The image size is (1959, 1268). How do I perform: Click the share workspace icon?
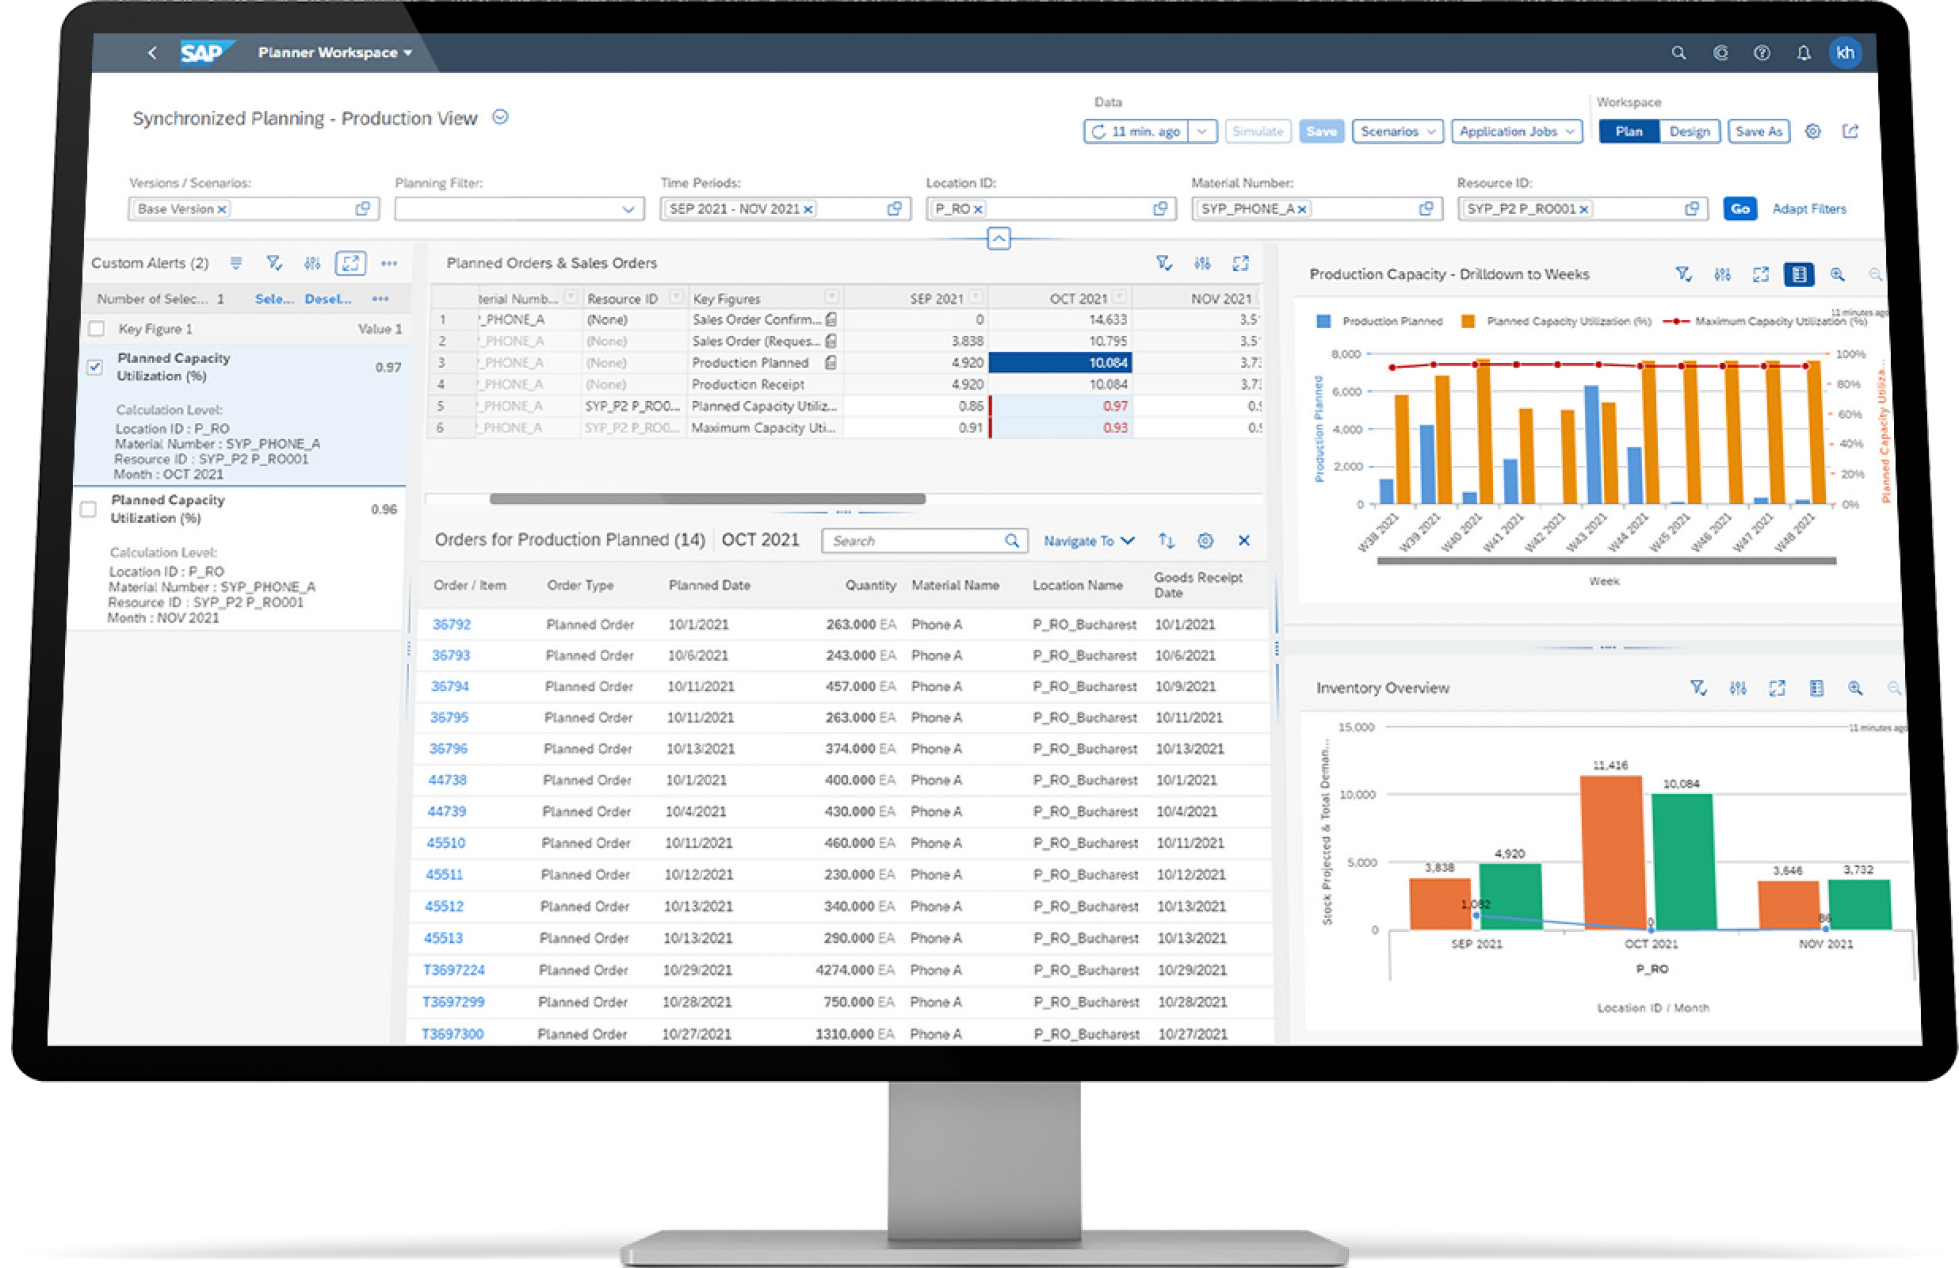[x=1850, y=131]
